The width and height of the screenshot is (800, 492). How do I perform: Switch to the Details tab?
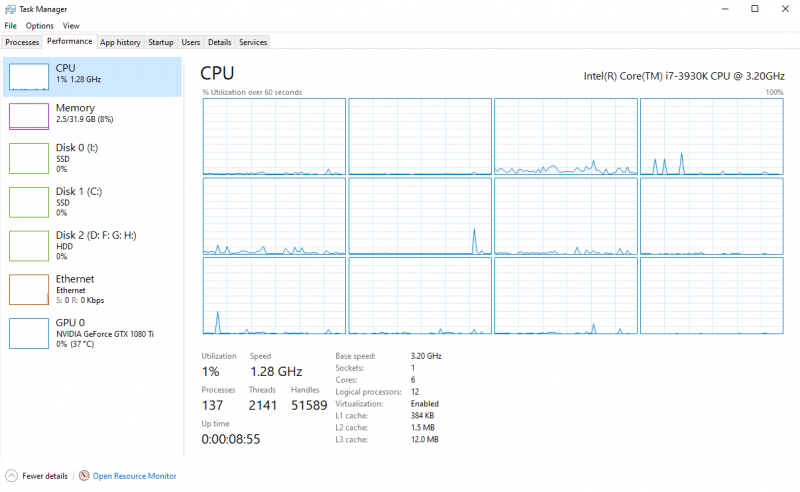tap(219, 42)
